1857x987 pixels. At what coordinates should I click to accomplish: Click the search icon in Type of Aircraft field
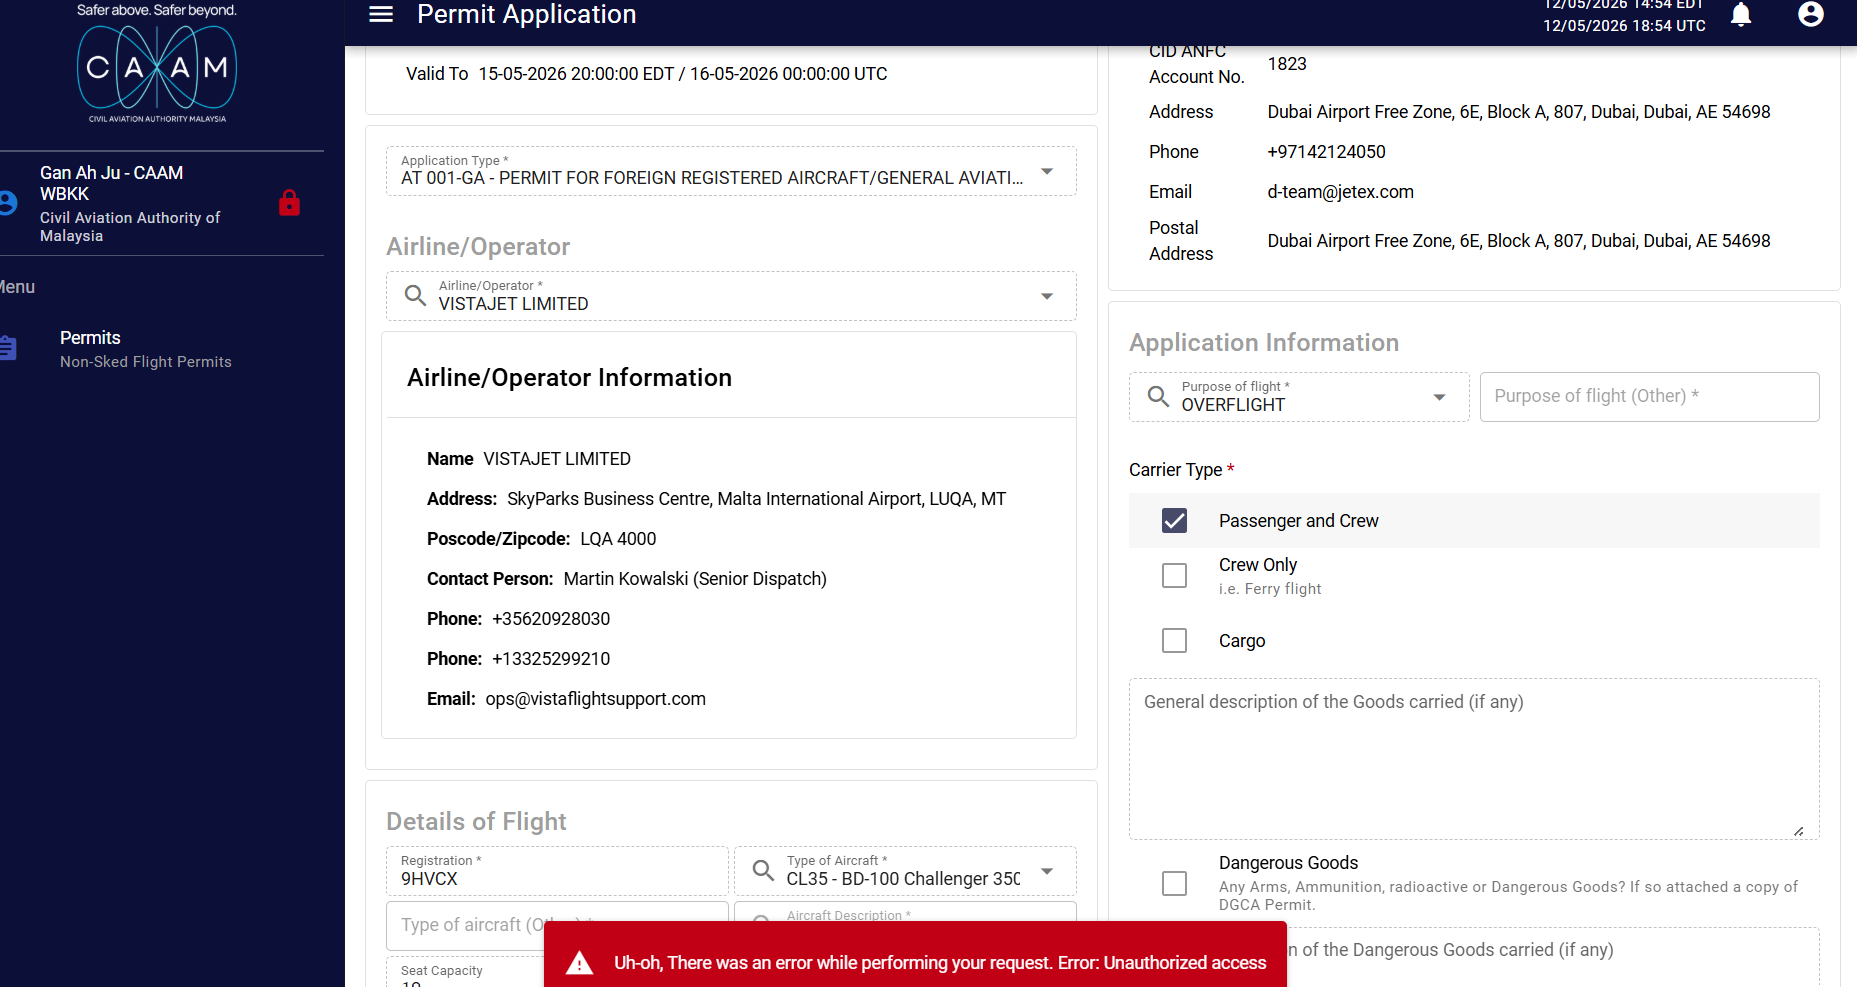(x=763, y=870)
